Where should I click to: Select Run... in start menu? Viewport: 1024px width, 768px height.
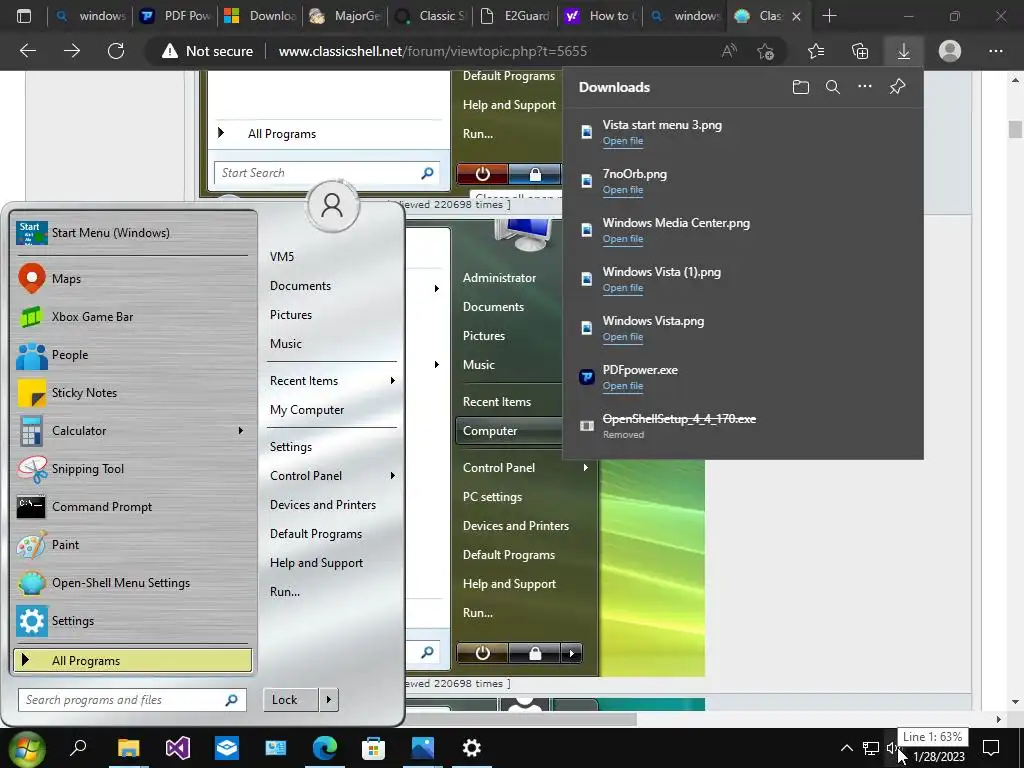pyautogui.click(x=285, y=592)
